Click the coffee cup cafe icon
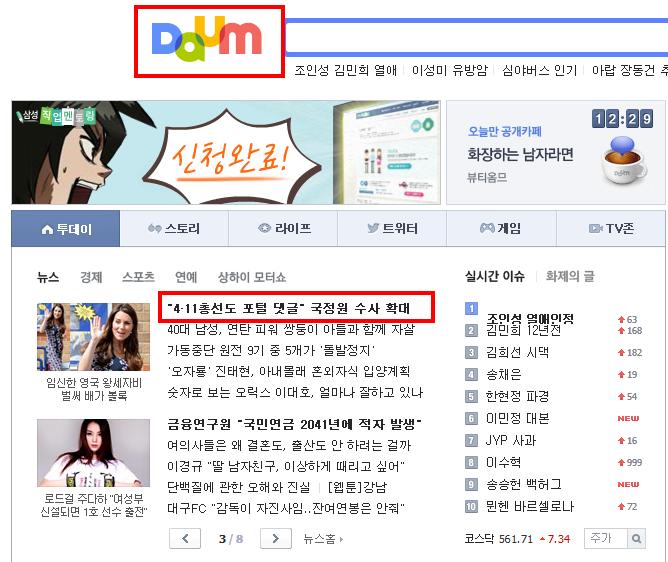 [x=623, y=160]
